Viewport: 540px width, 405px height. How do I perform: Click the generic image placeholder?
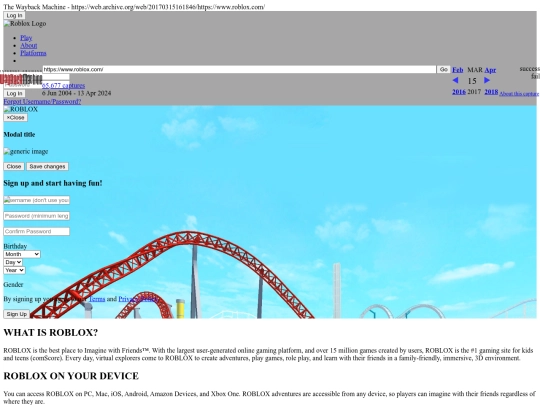[x=26, y=152]
